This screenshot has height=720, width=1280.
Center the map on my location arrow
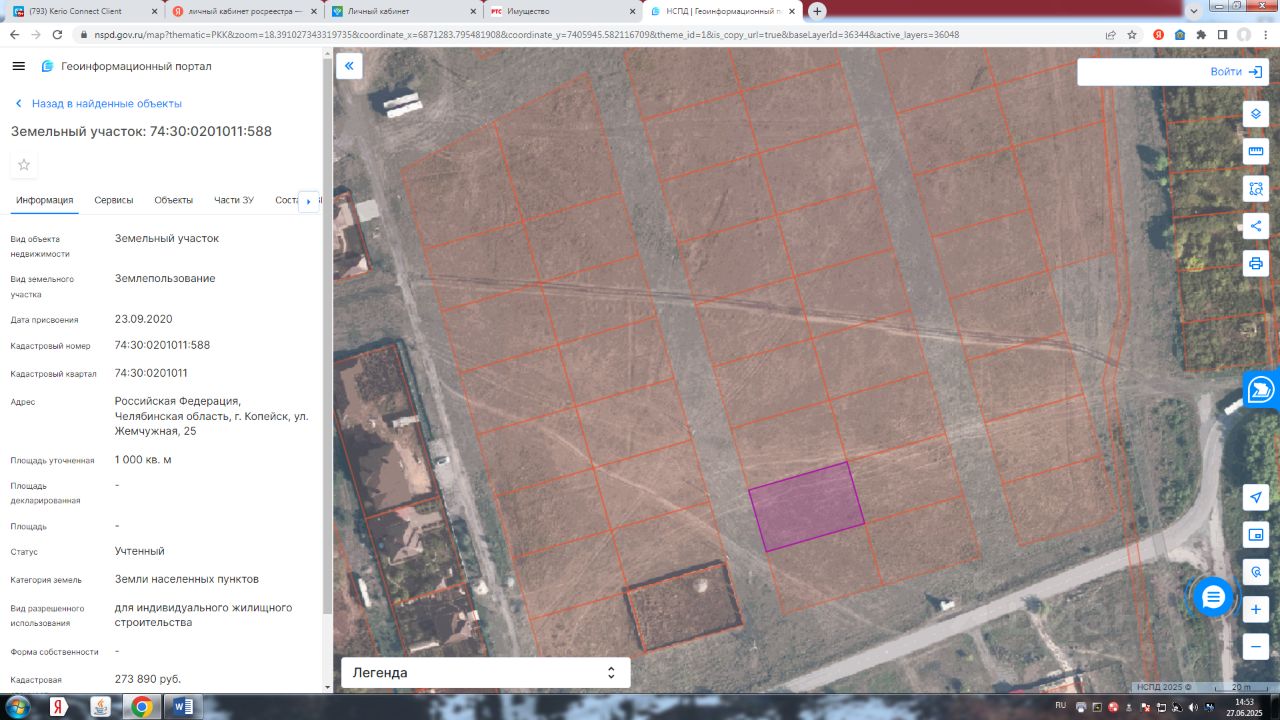(1256, 498)
